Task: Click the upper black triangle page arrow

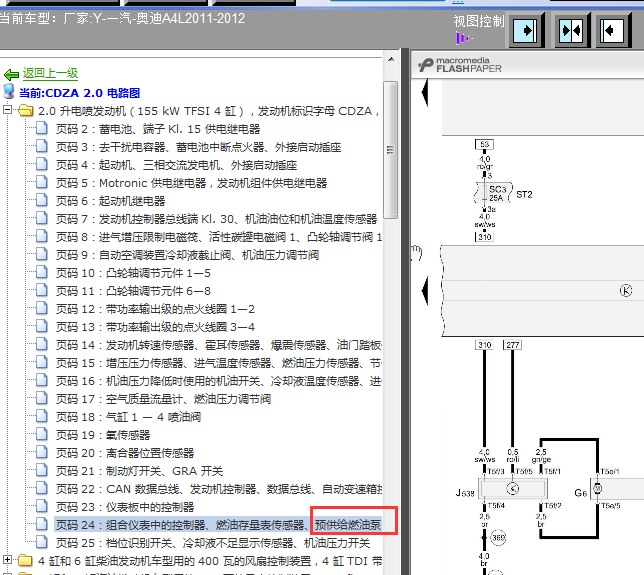Action: click(425, 93)
